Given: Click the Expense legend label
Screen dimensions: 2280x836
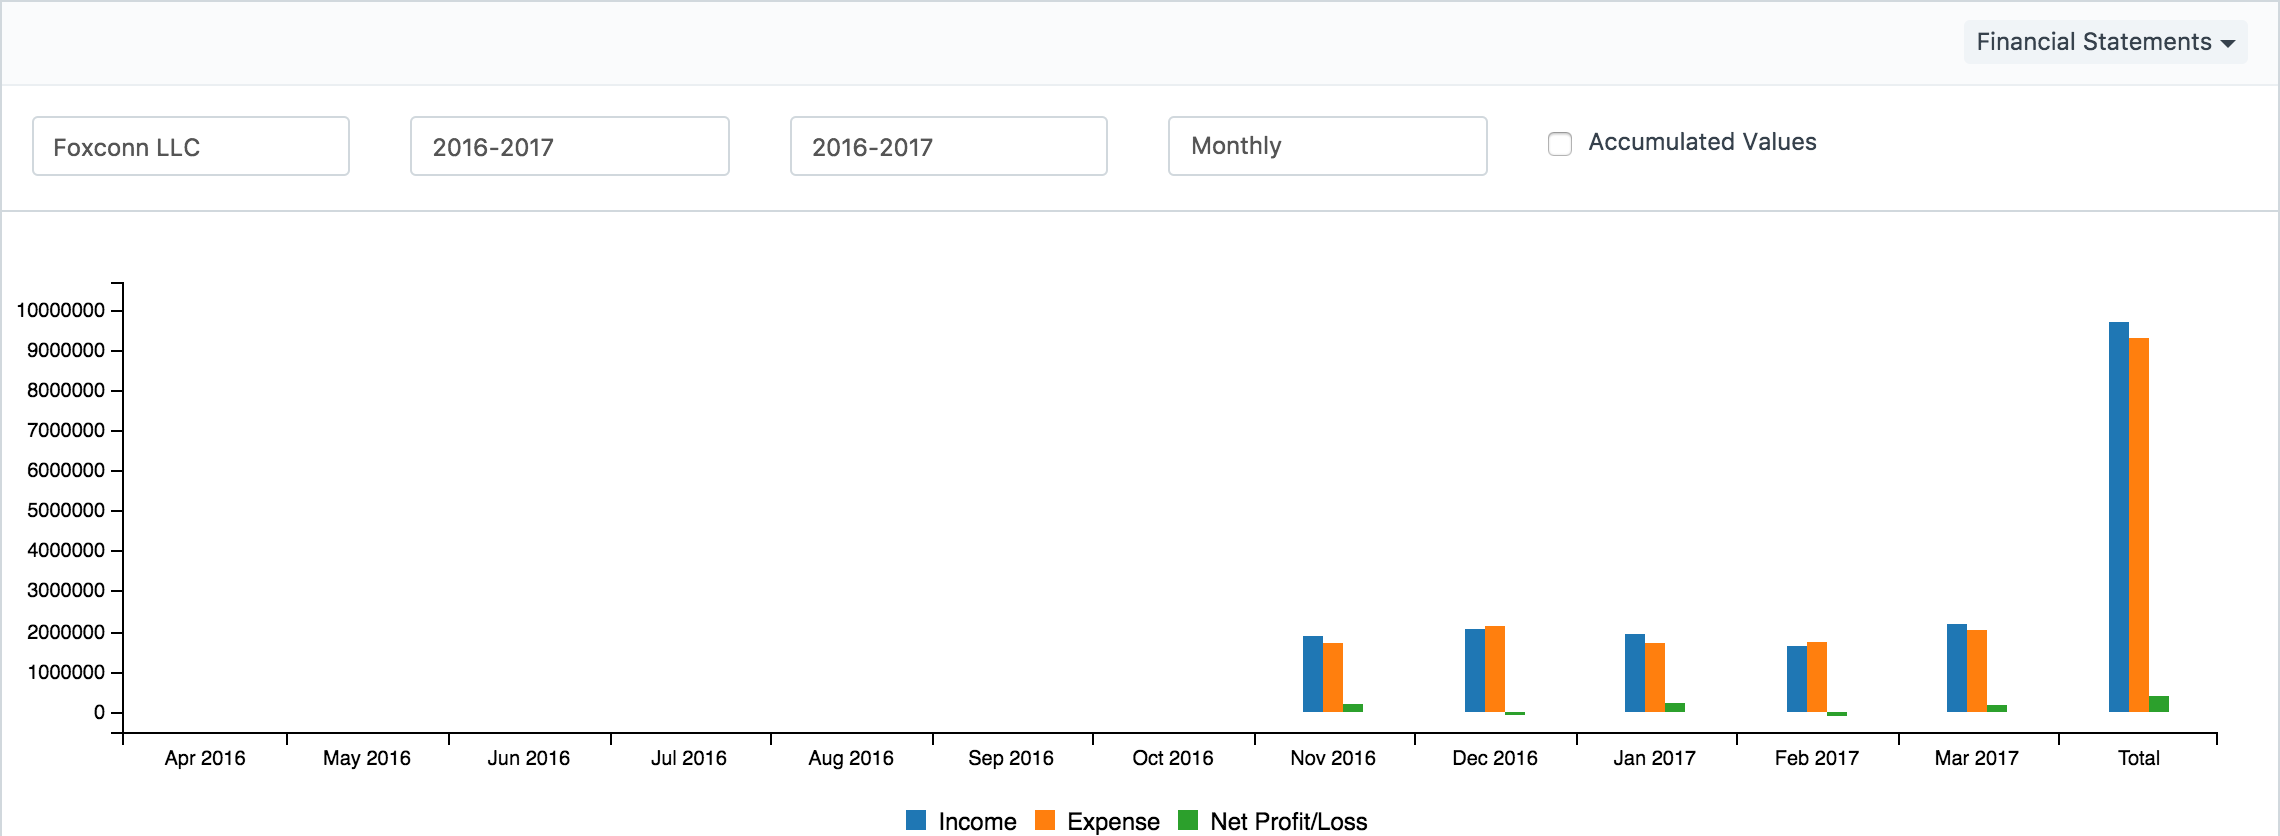Looking at the screenshot, I should tap(1113, 821).
